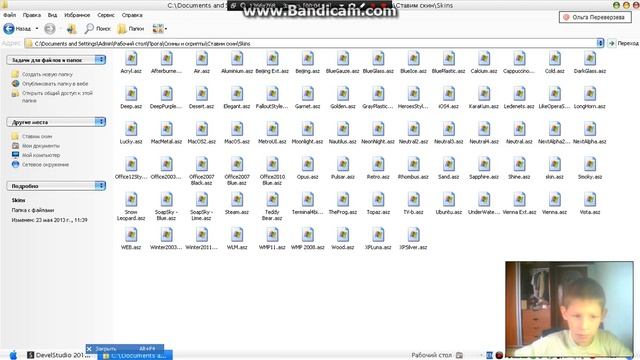Select the LongHorn.asz file

(590, 98)
